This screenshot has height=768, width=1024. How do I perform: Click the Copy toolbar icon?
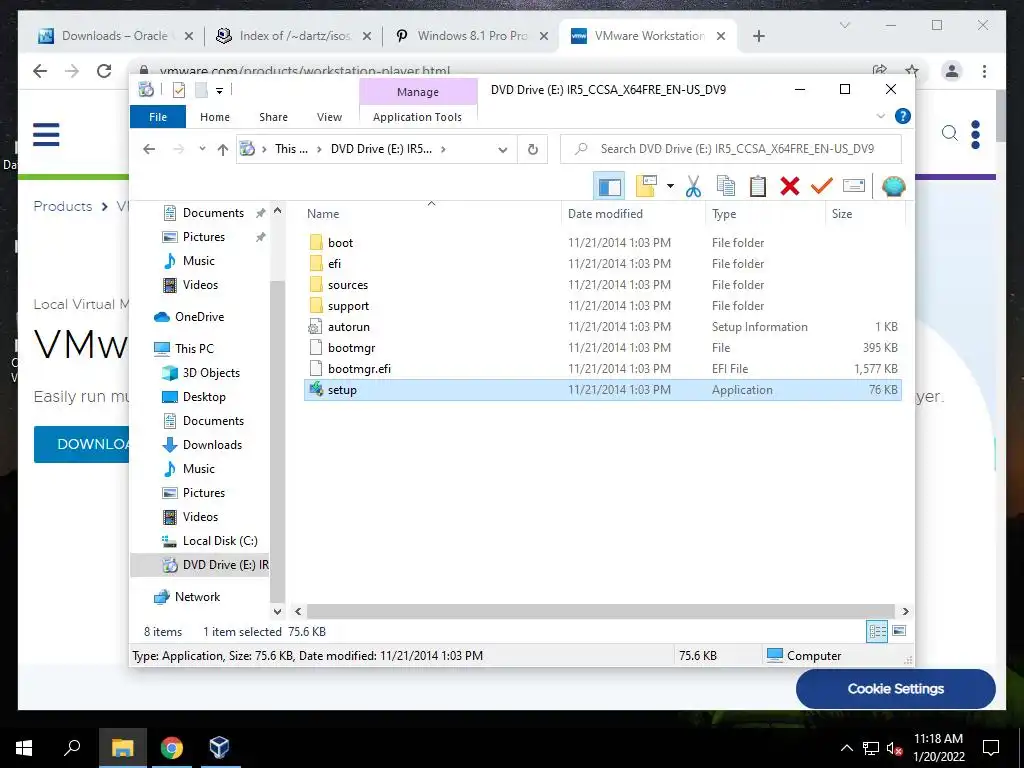[726, 186]
